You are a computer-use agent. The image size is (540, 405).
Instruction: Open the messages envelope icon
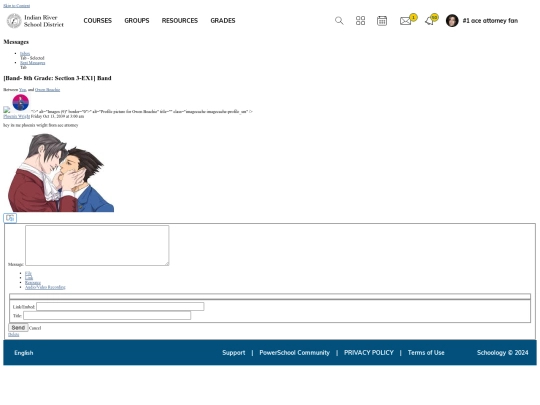tap(406, 21)
